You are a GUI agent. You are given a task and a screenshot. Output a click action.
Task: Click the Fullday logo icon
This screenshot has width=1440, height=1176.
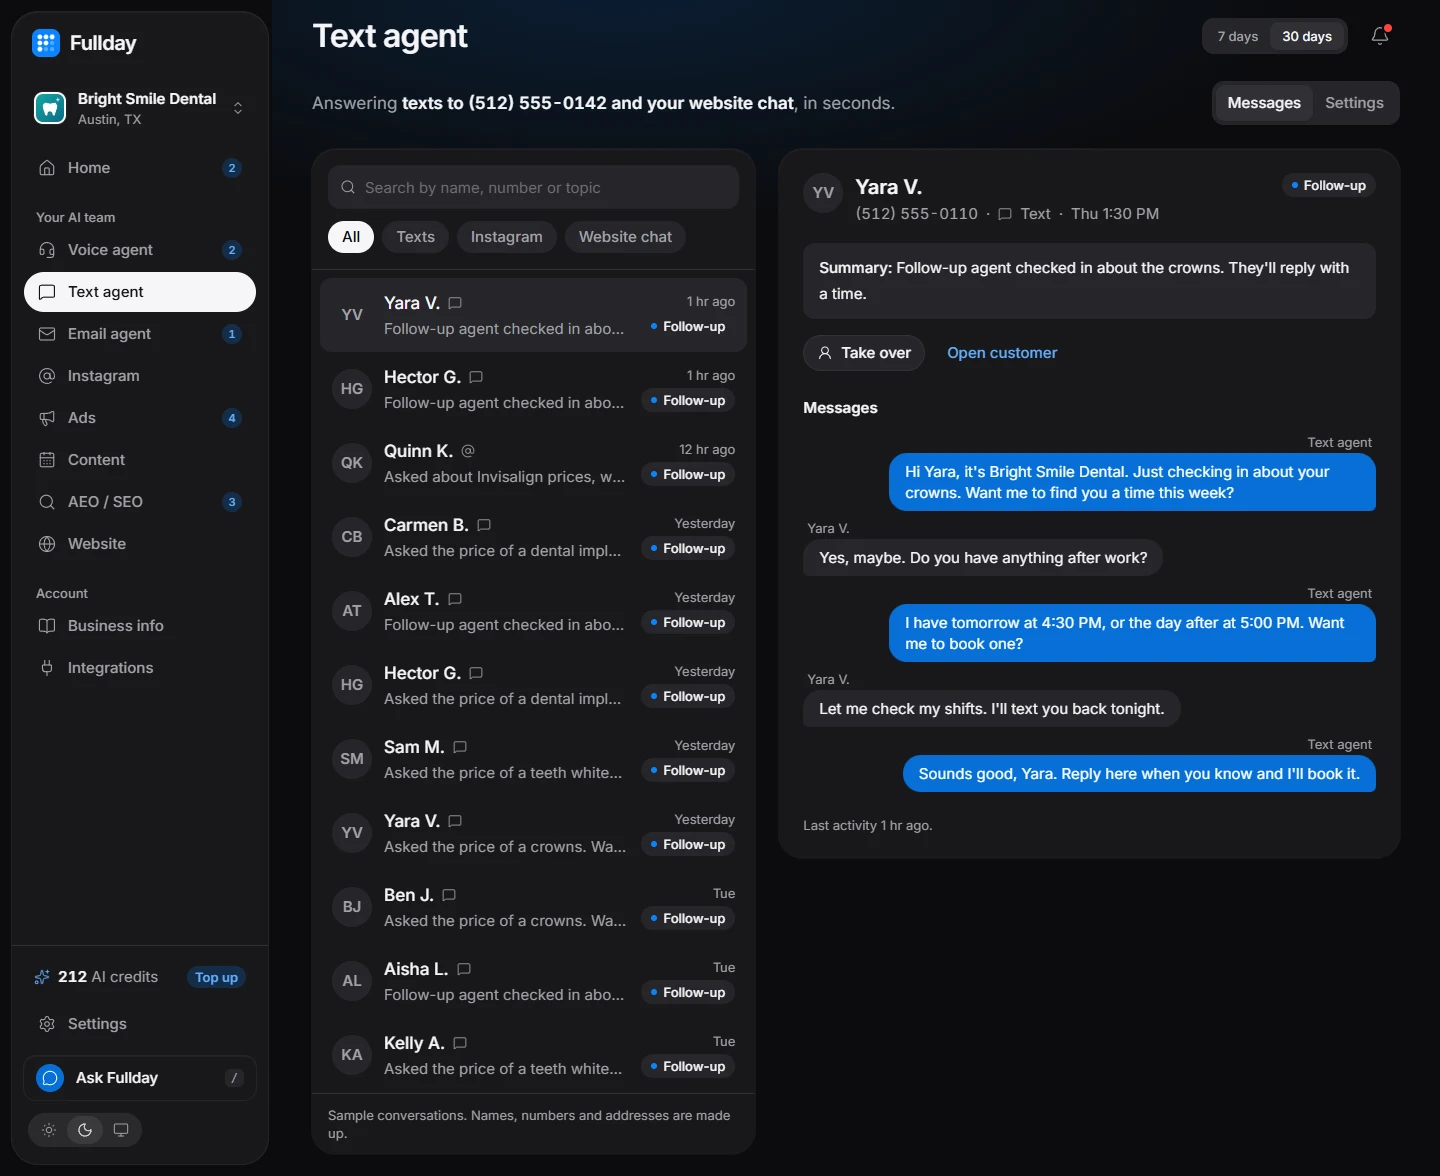coord(46,43)
